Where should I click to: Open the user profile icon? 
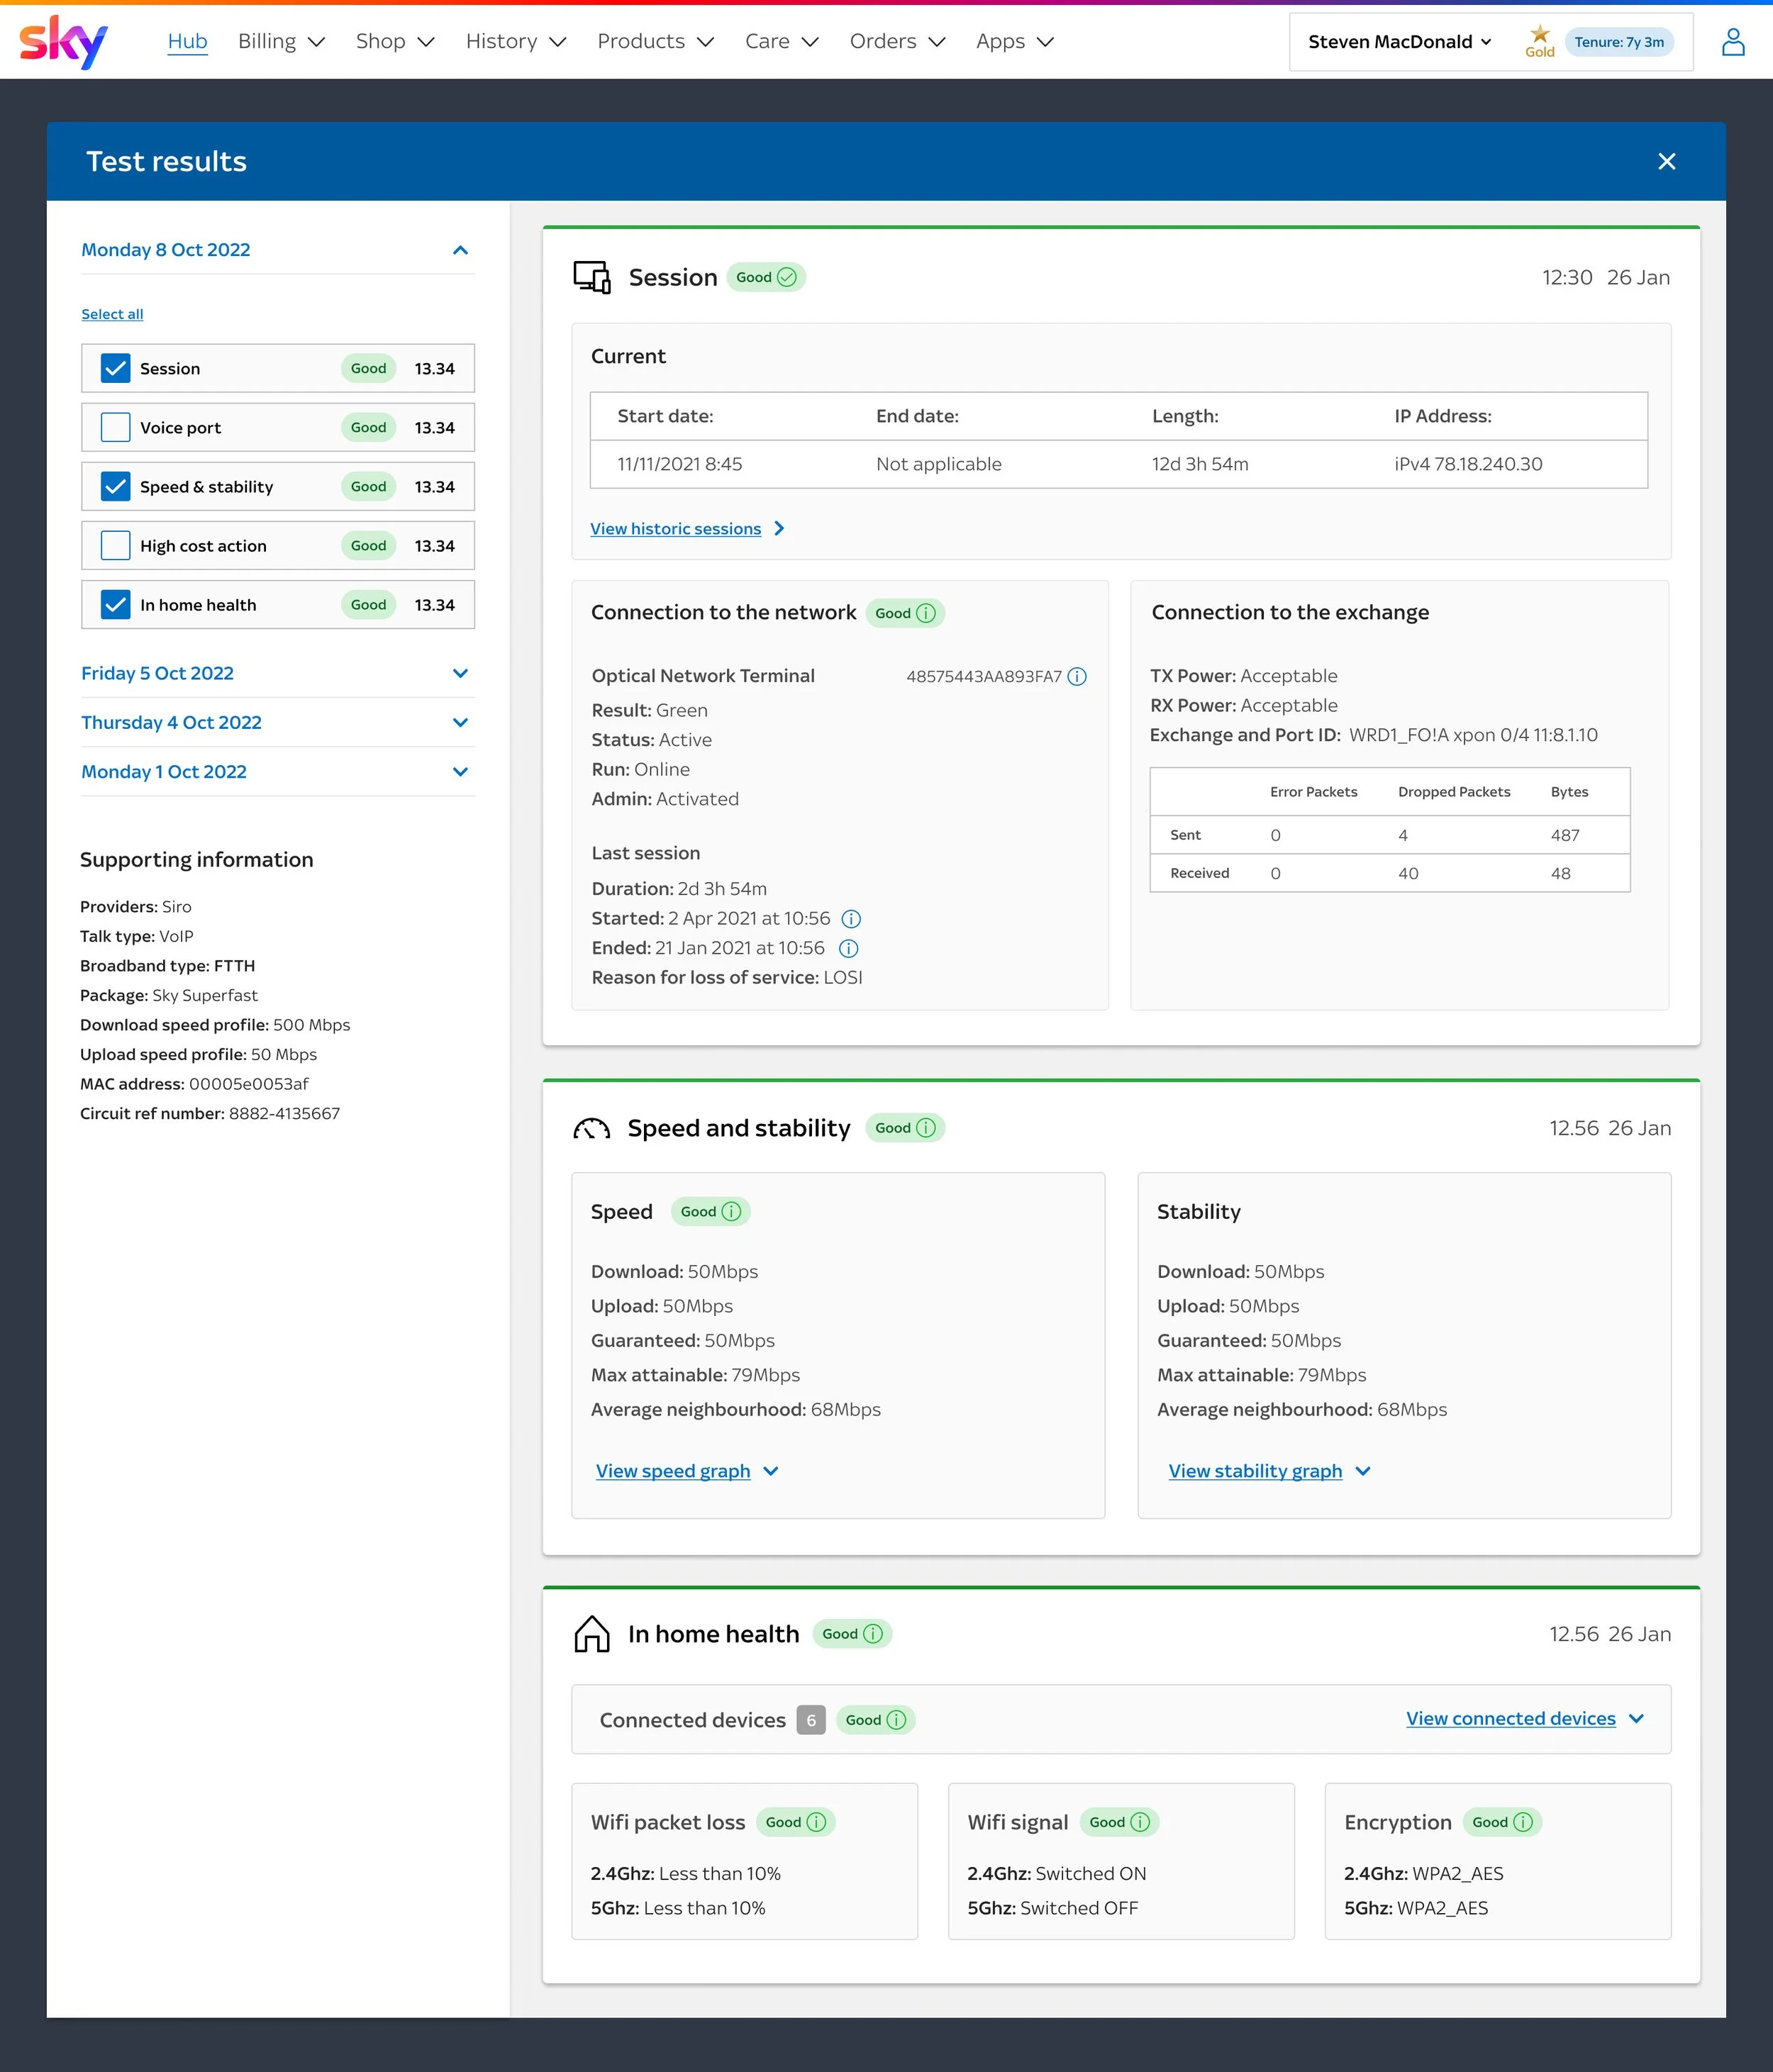(1732, 42)
